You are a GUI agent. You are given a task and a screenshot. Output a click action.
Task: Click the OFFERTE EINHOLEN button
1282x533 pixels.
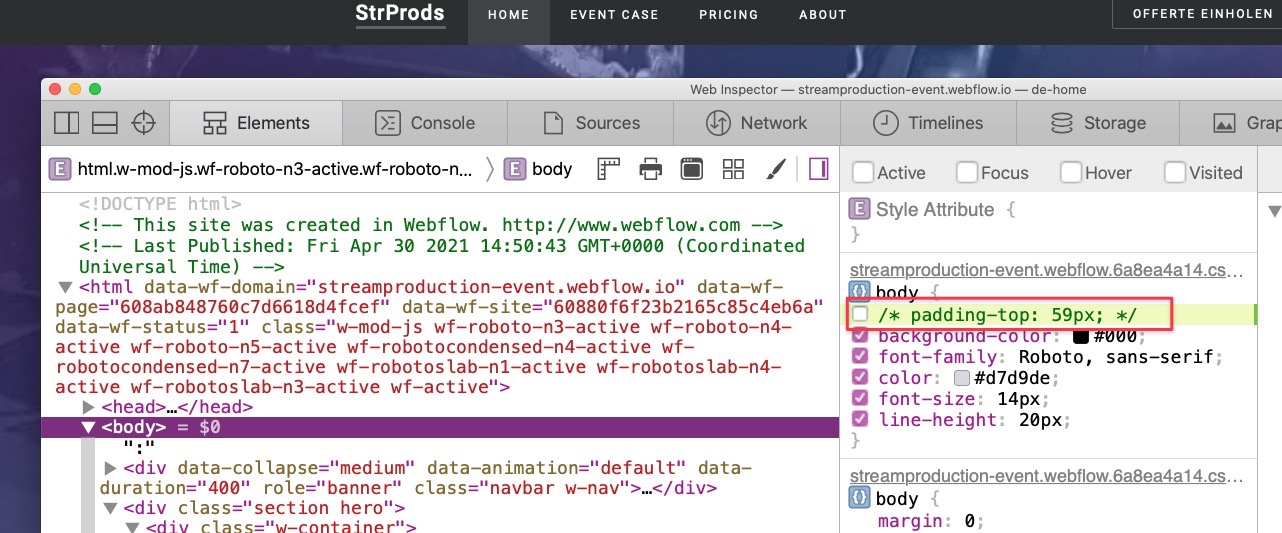(1197, 13)
